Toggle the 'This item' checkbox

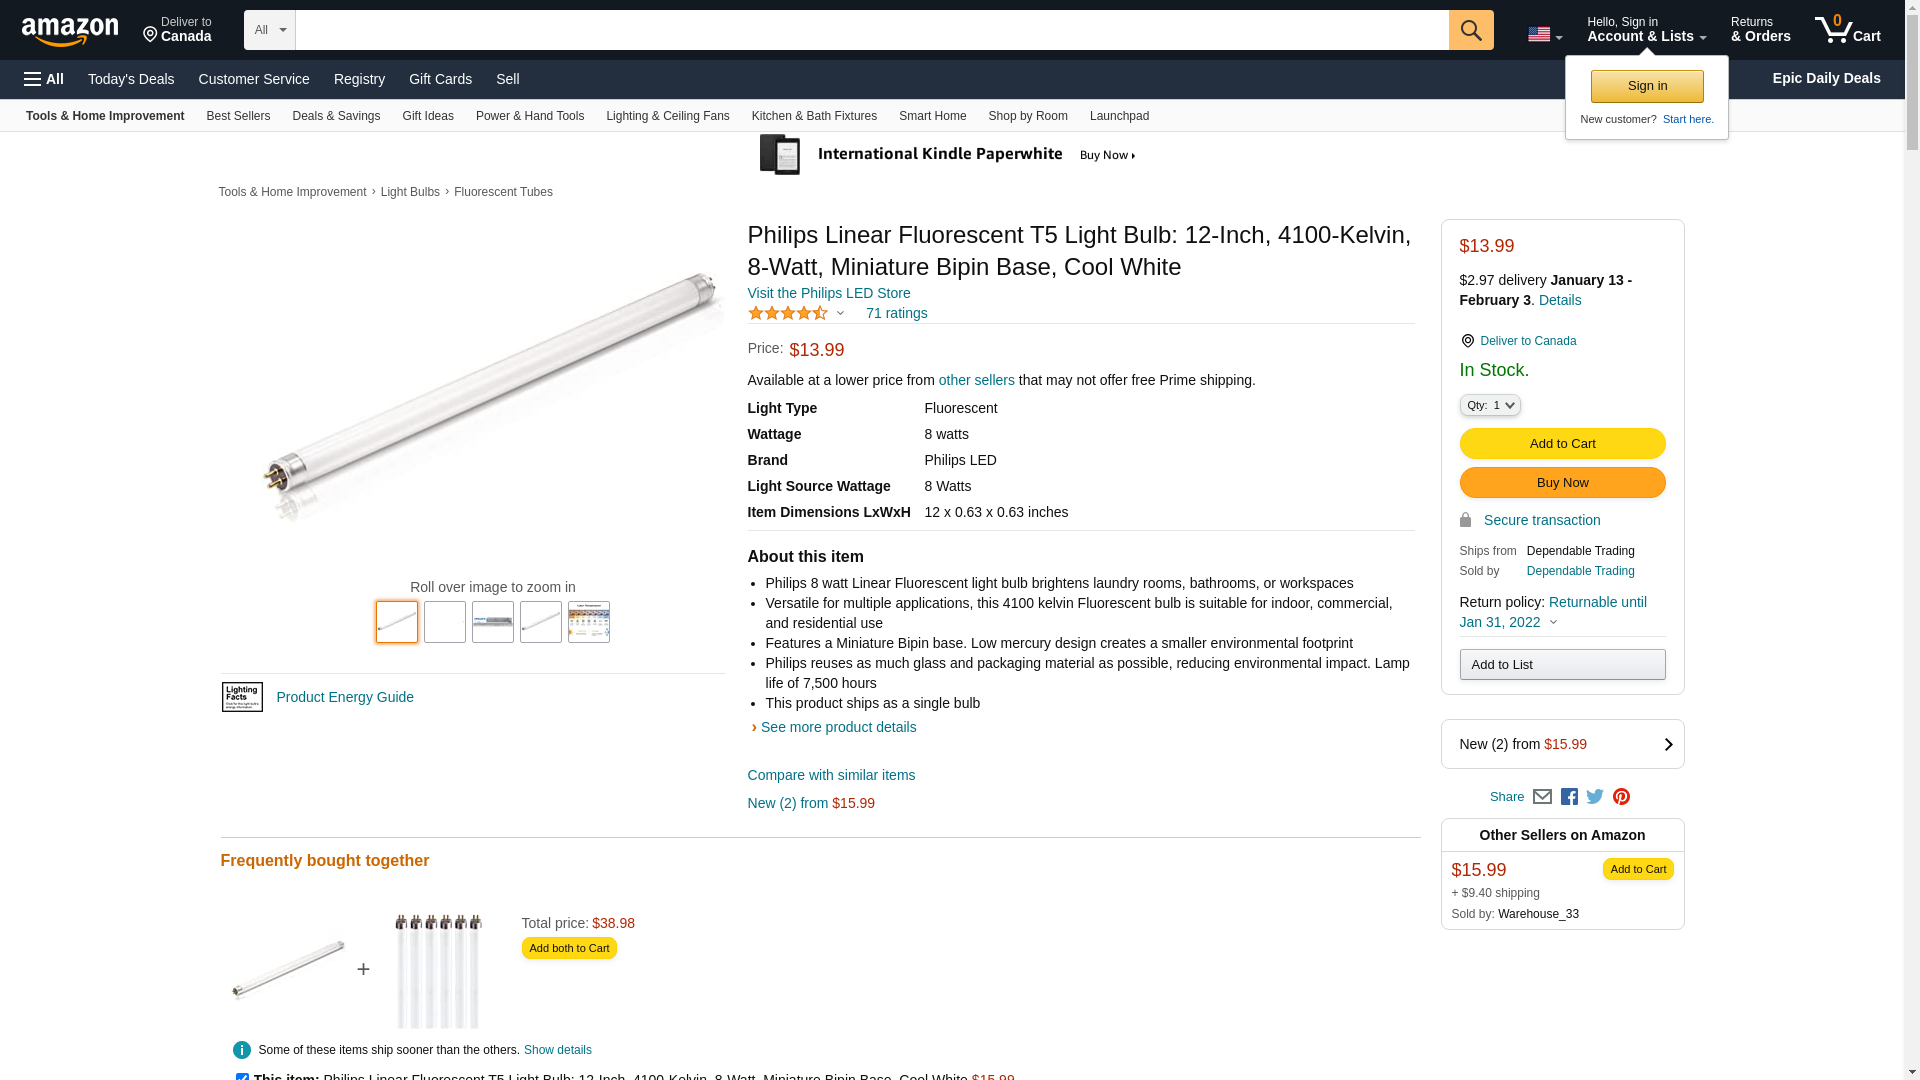click(x=242, y=1076)
